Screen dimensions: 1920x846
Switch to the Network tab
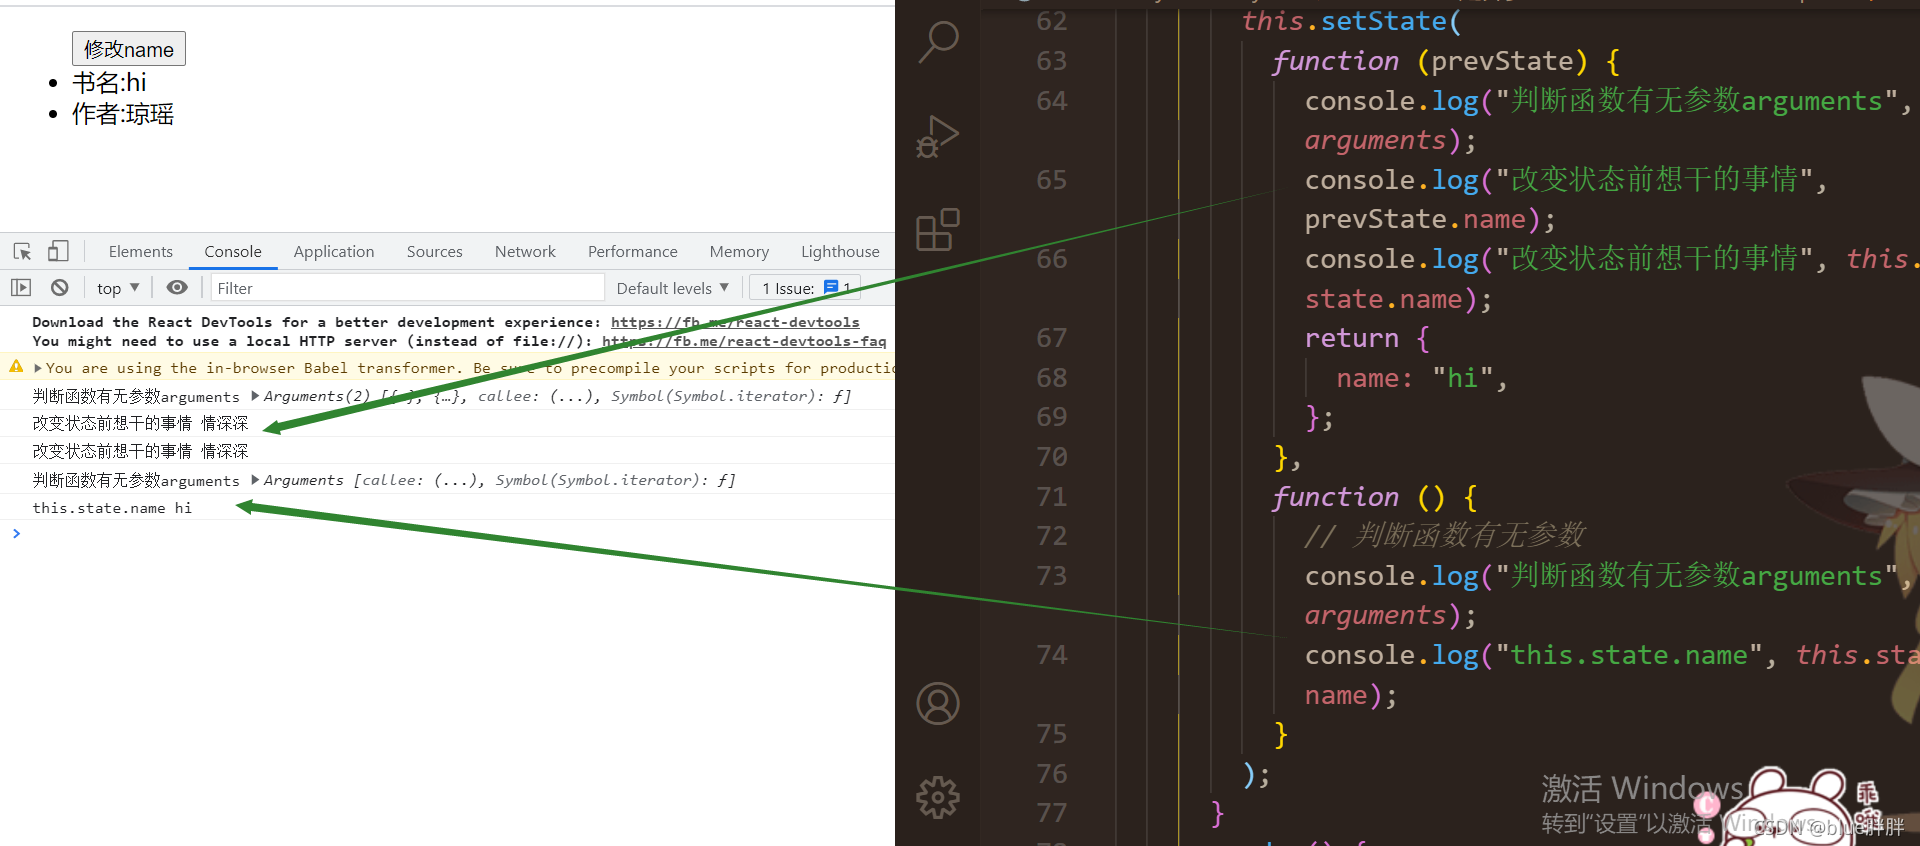[525, 252]
